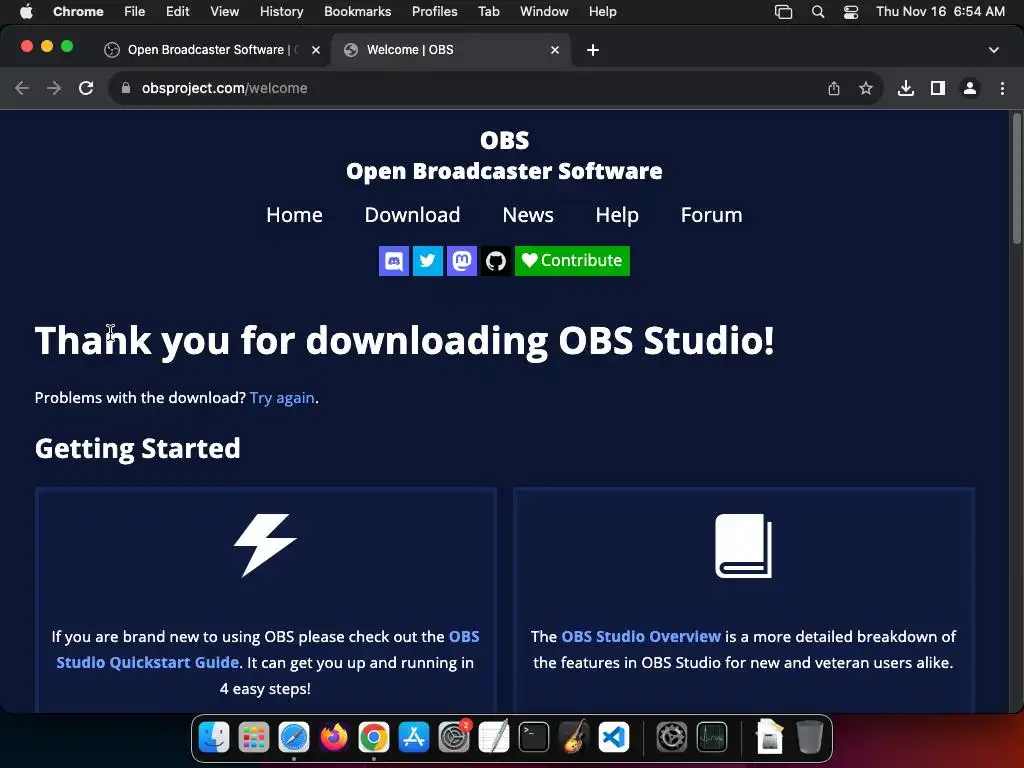Click the site lock icon
This screenshot has height=768, width=1024.
(126, 88)
